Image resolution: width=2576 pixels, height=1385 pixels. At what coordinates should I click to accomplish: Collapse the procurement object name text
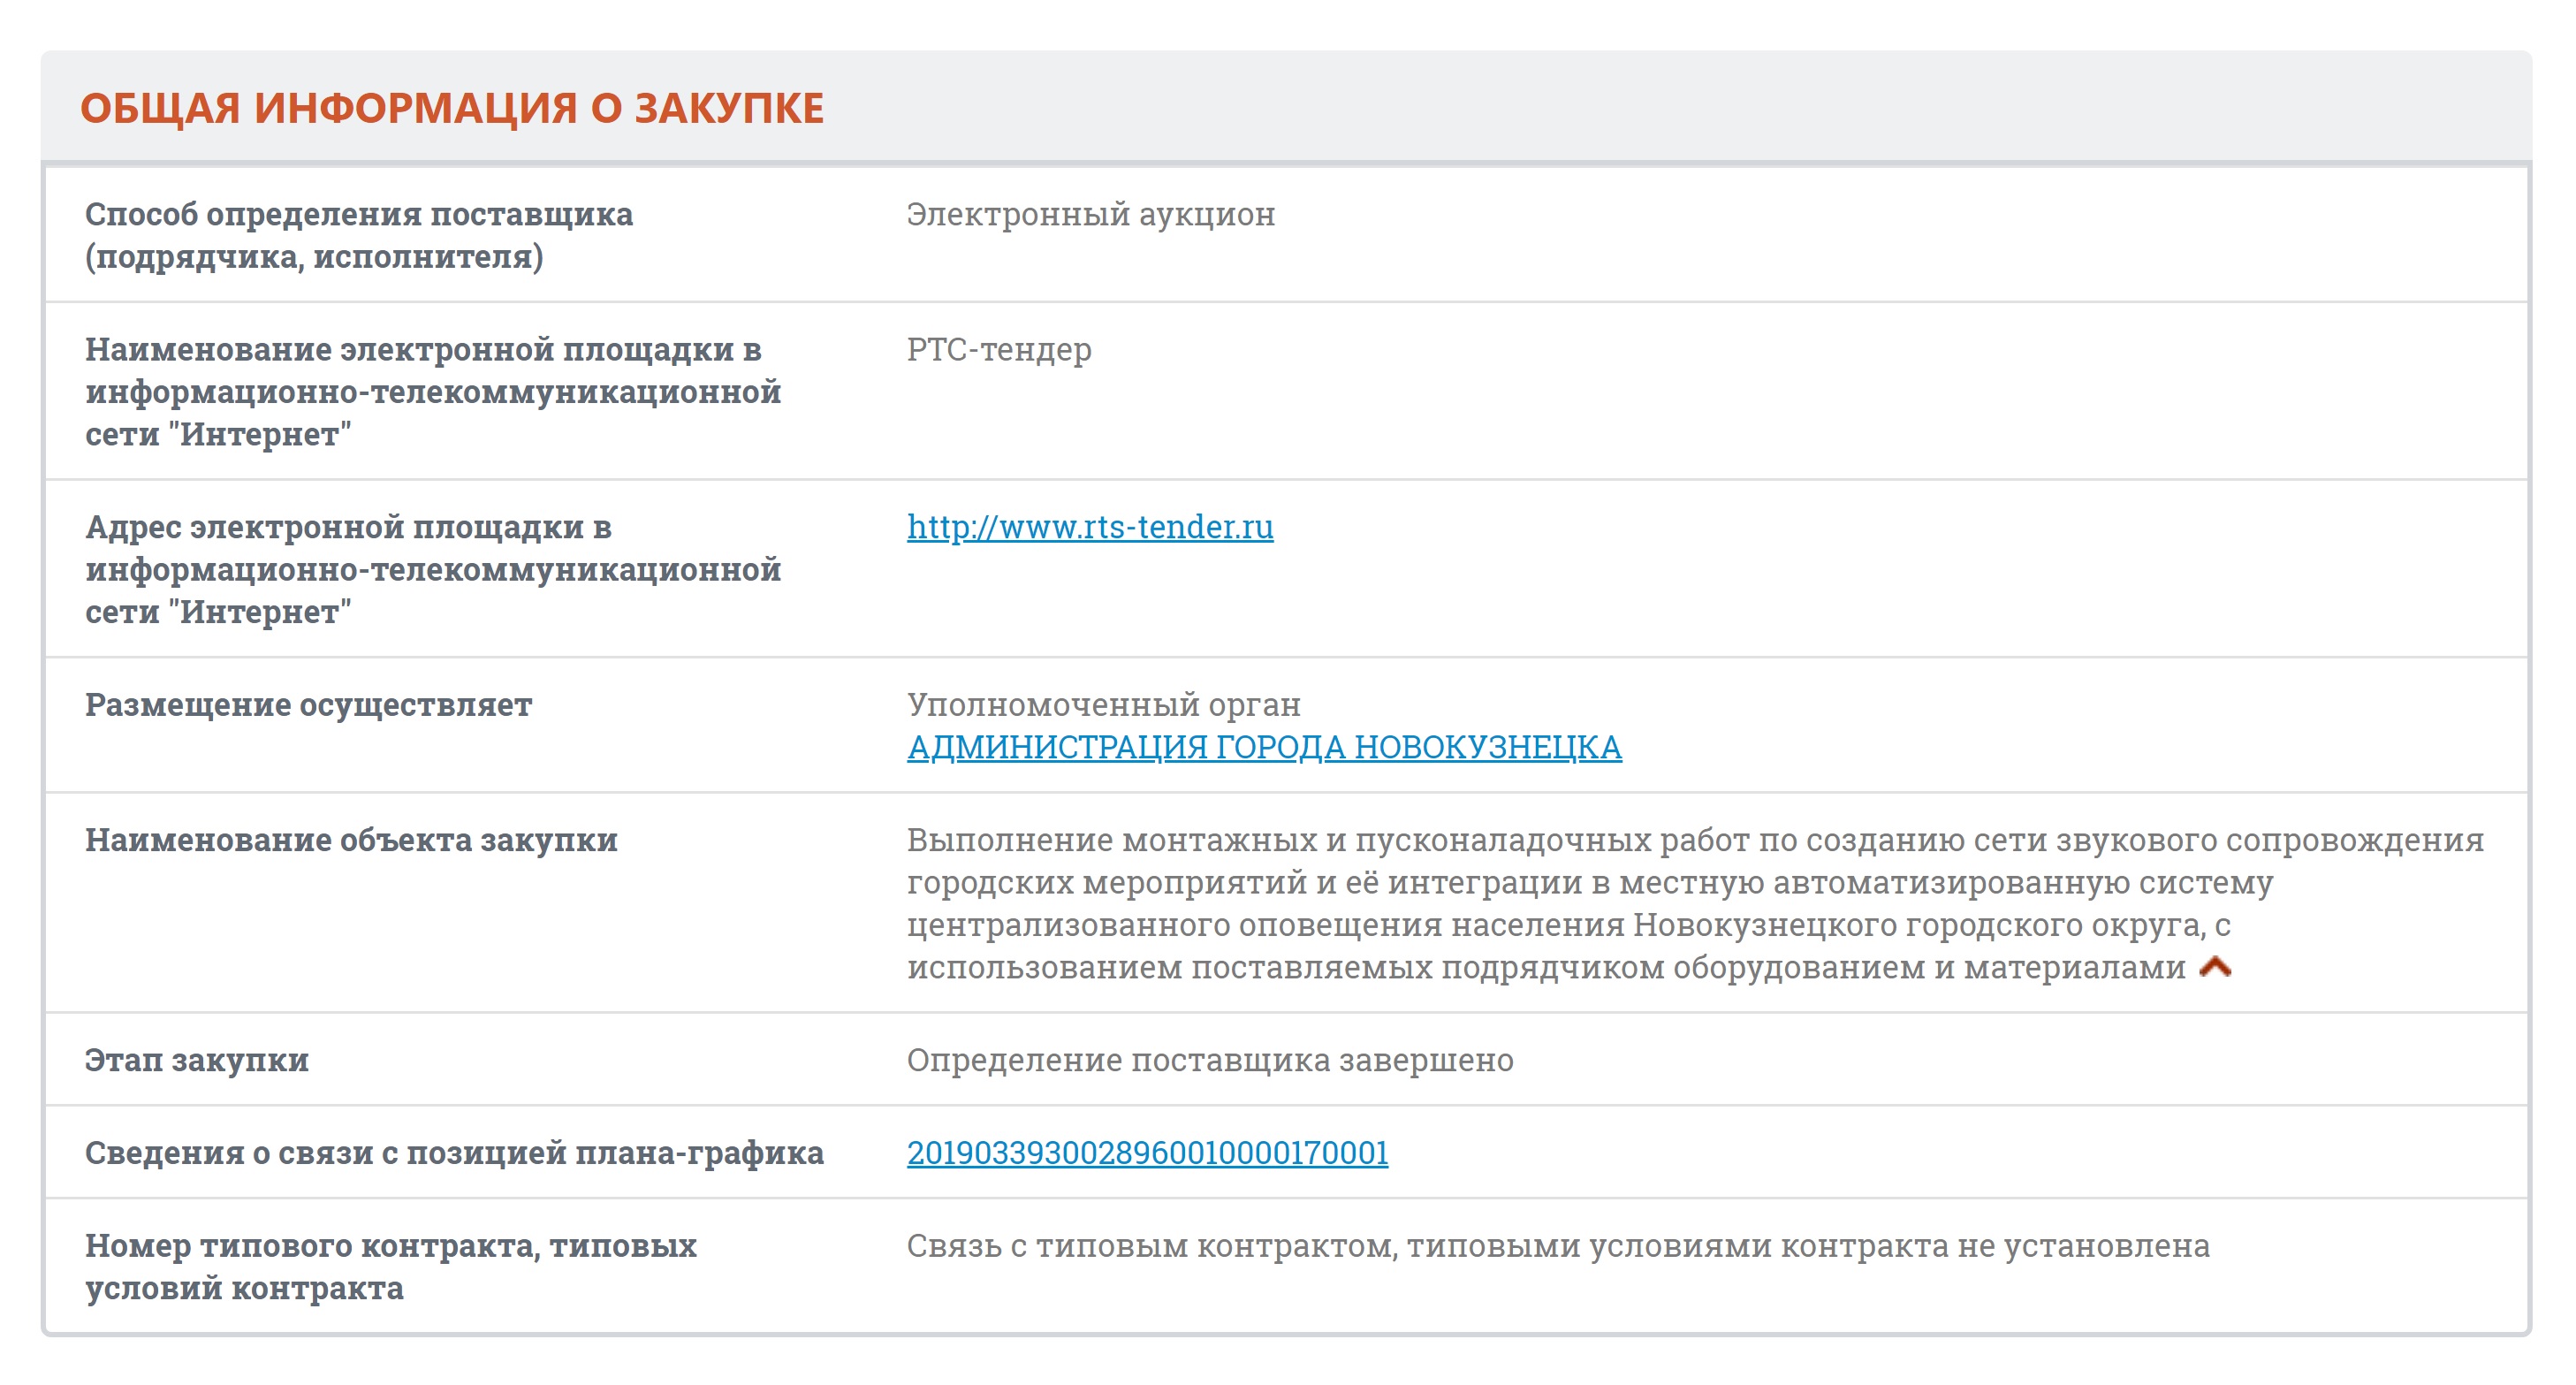click(x=2215, y=967)
